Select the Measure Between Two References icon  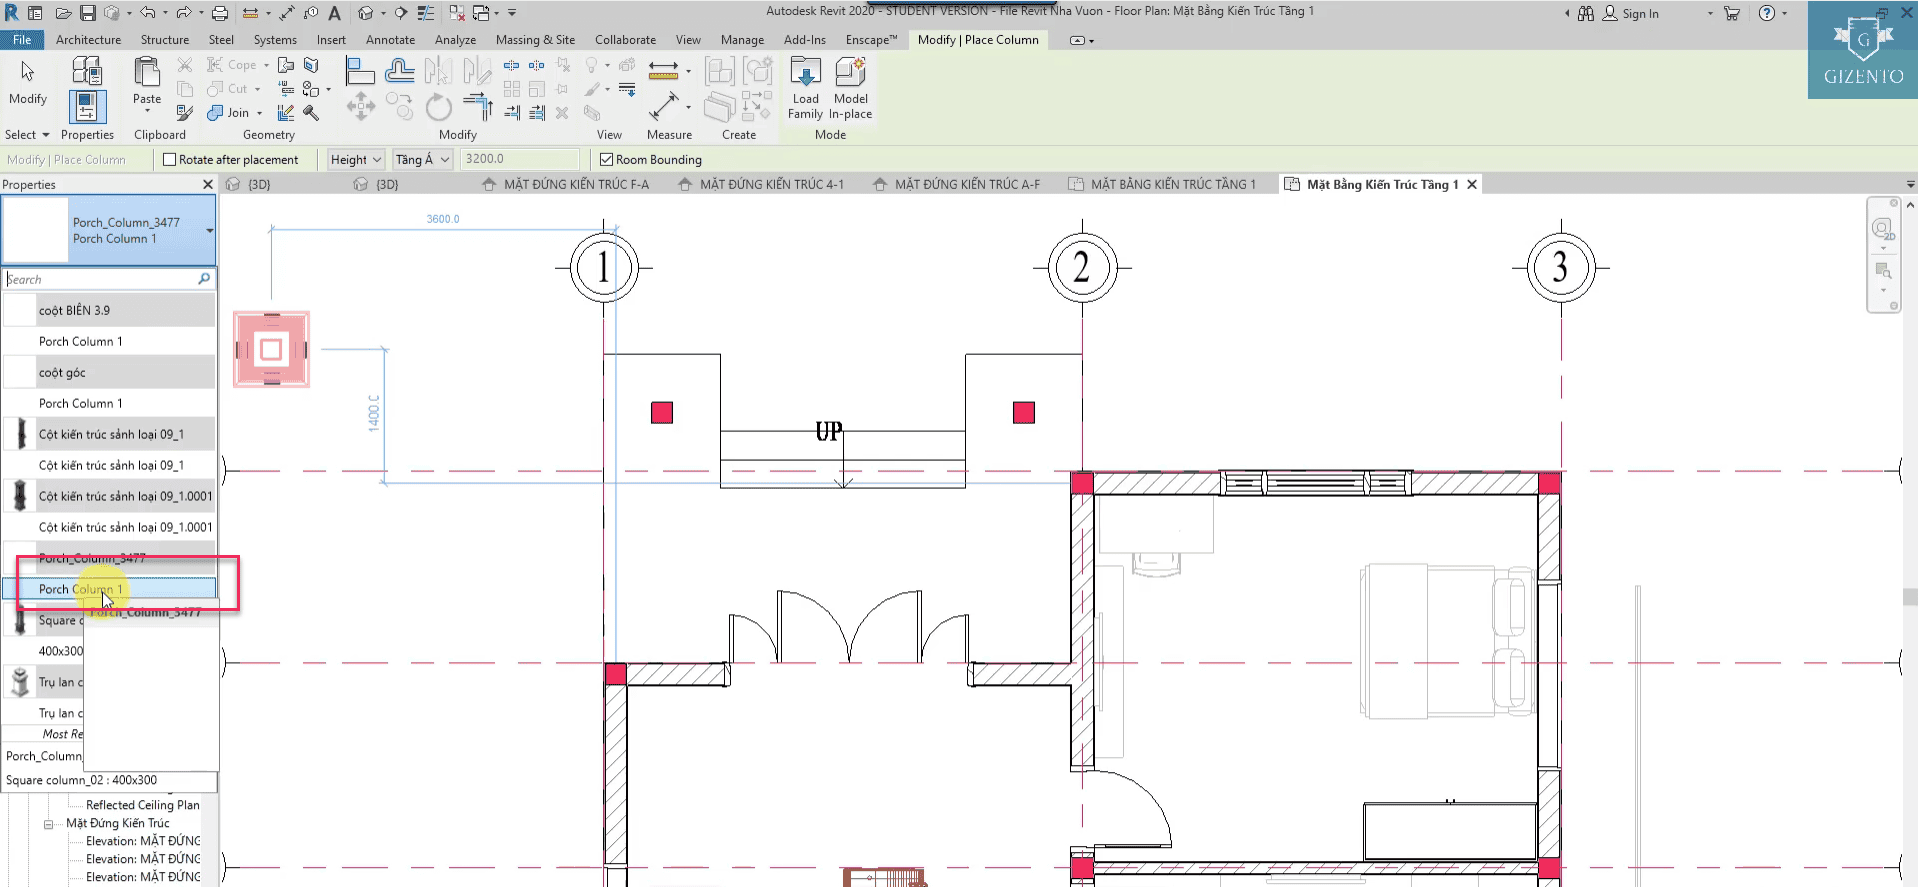[x=663, y=107]
